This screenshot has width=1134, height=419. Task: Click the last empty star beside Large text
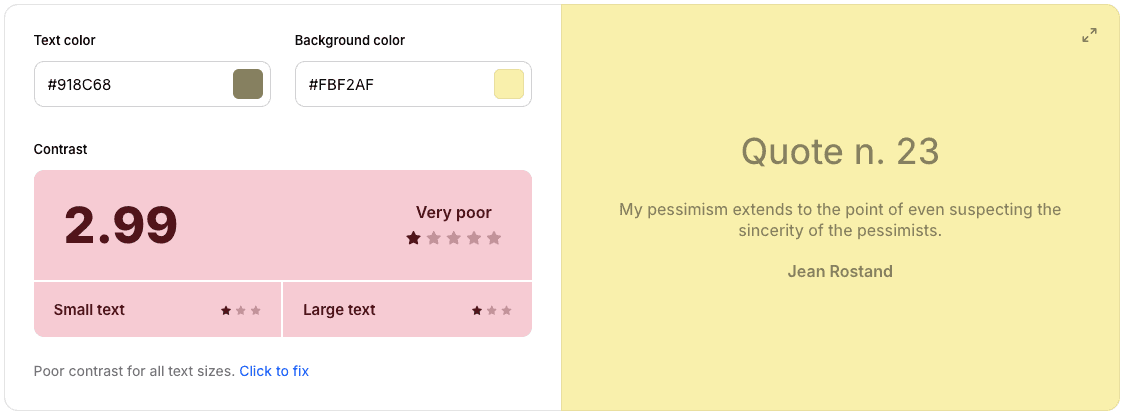pyautogui.click(x=506, y=310)
